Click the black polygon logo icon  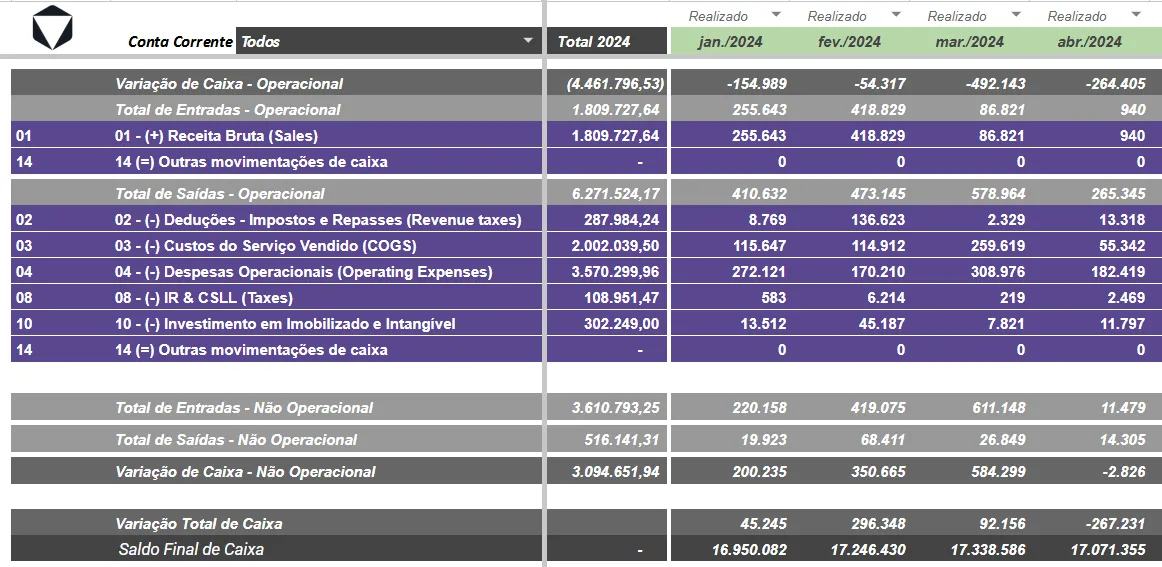[x=53, y=27]
